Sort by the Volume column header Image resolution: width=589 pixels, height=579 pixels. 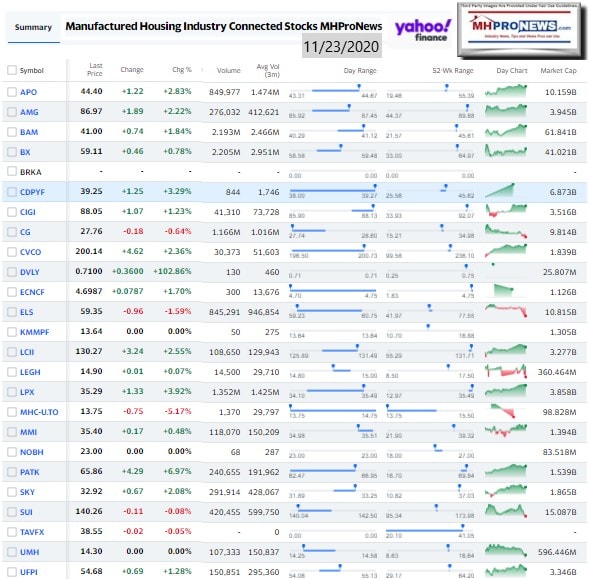coord(228,70)
